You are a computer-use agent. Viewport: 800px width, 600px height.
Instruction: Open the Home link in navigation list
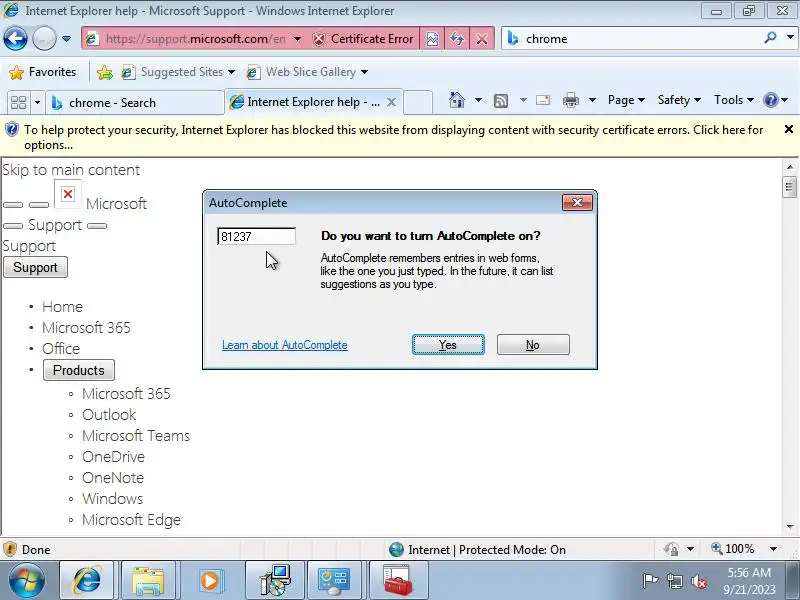point(62,307)
